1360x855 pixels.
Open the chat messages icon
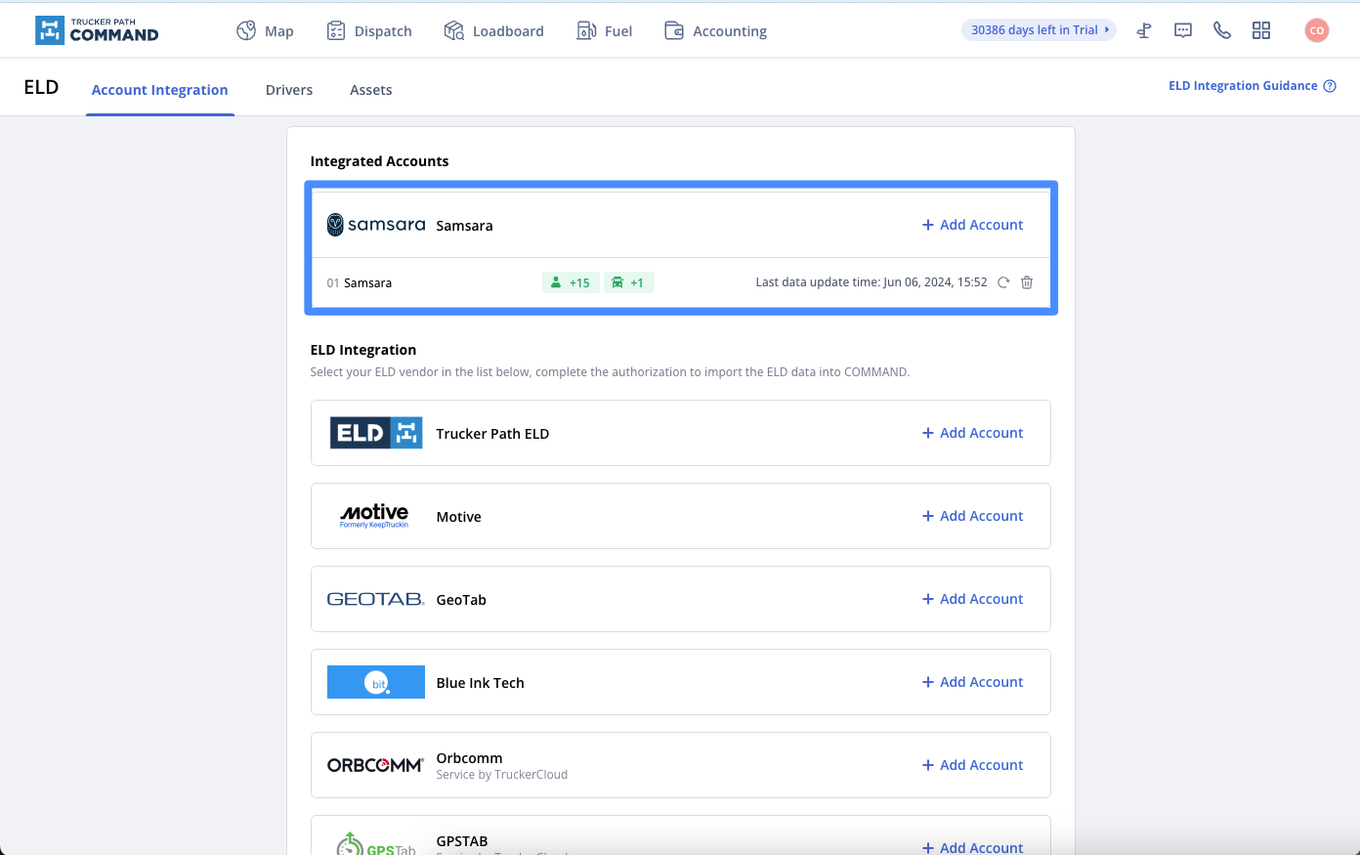(1183, 31)
